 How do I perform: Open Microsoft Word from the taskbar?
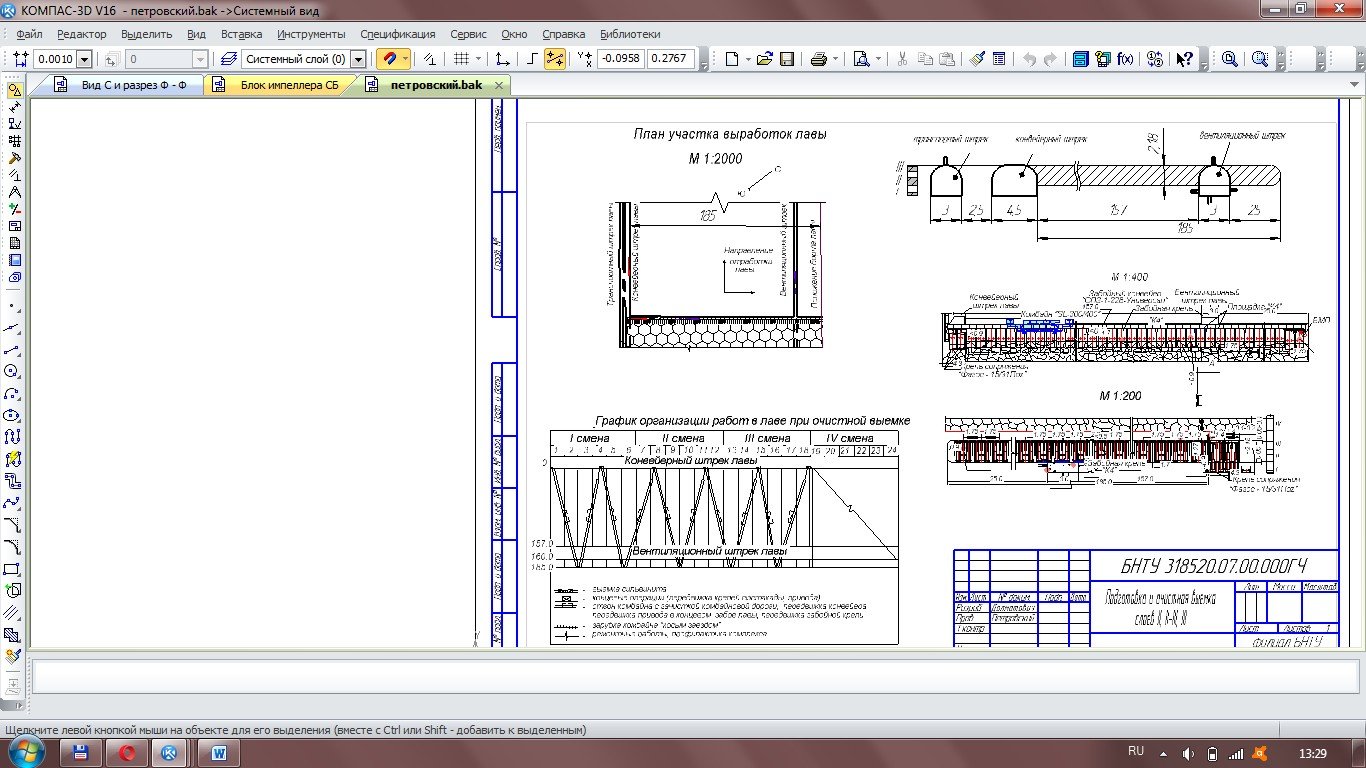[218, 752]
